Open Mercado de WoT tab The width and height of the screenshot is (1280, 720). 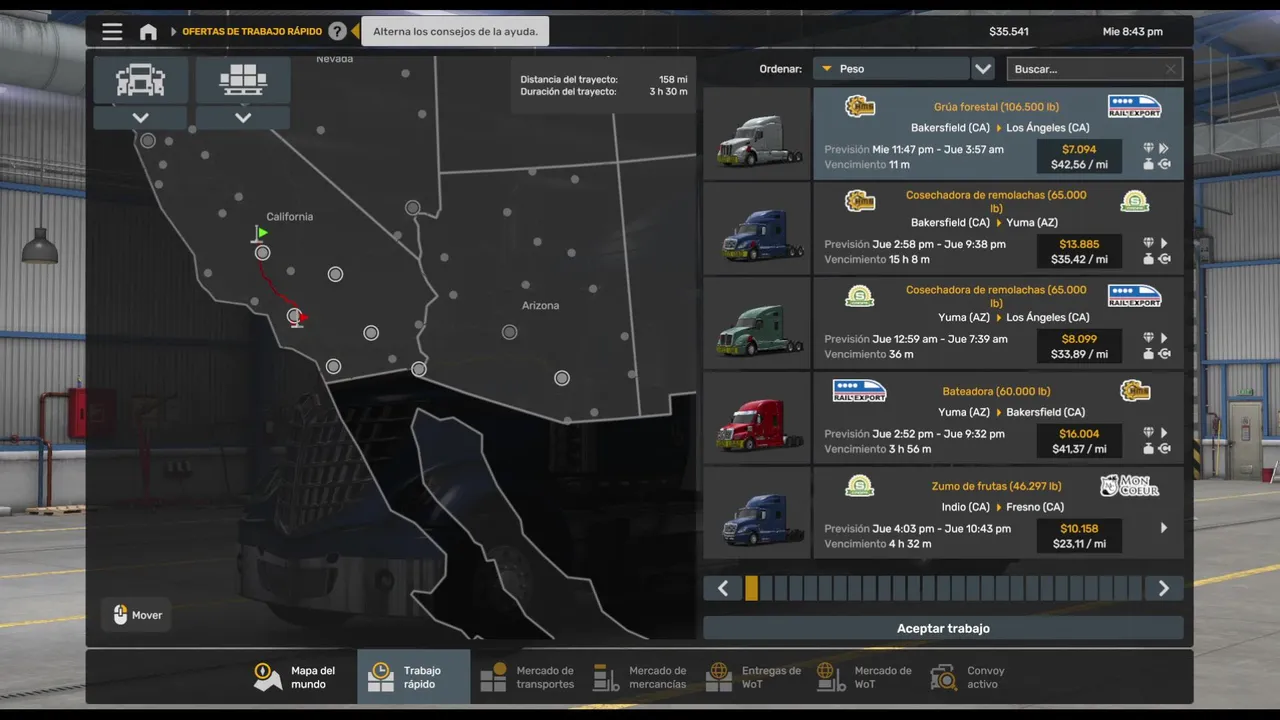coord(865,677)
